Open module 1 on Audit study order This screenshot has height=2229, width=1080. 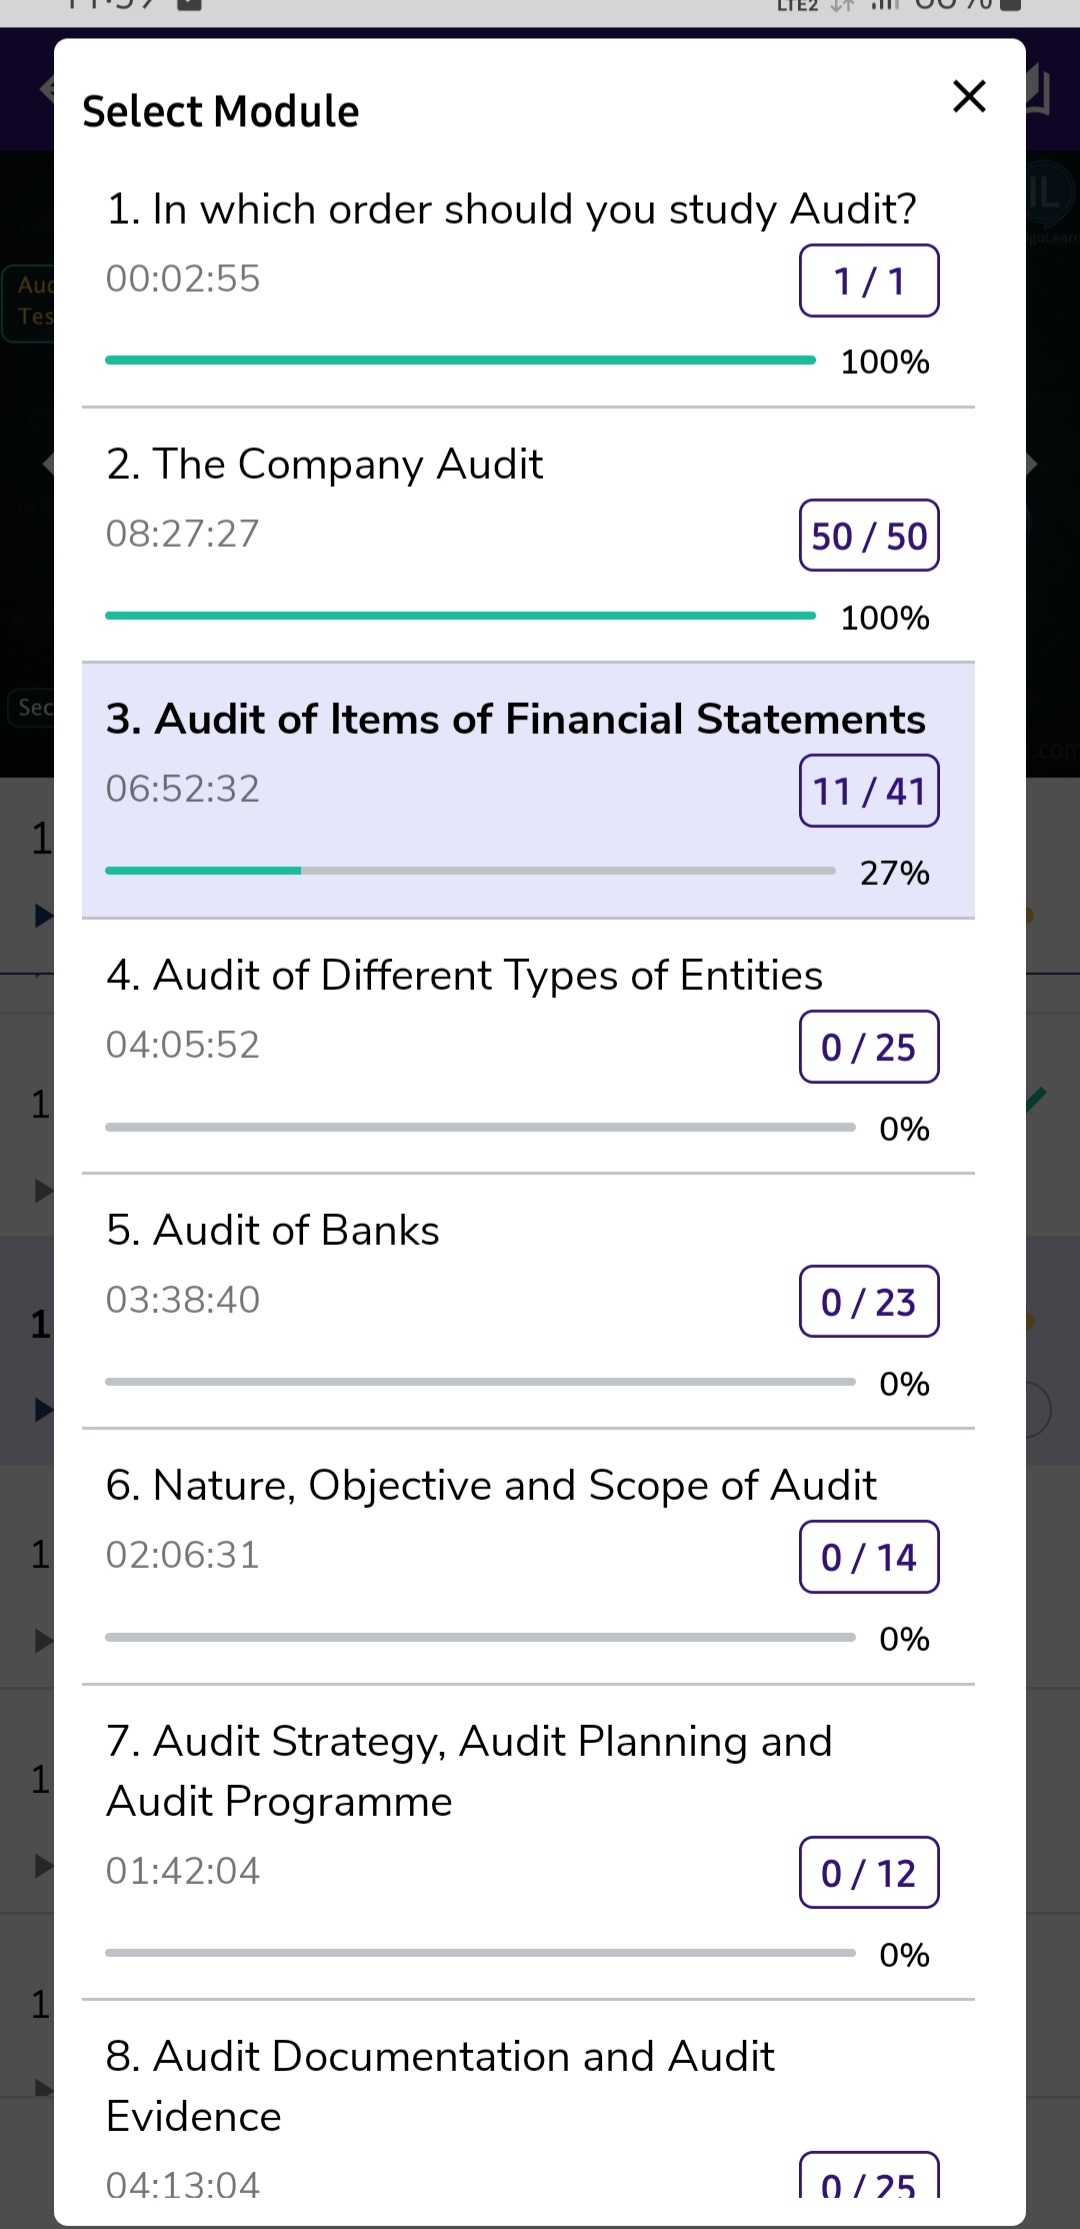tap(511, 210)
